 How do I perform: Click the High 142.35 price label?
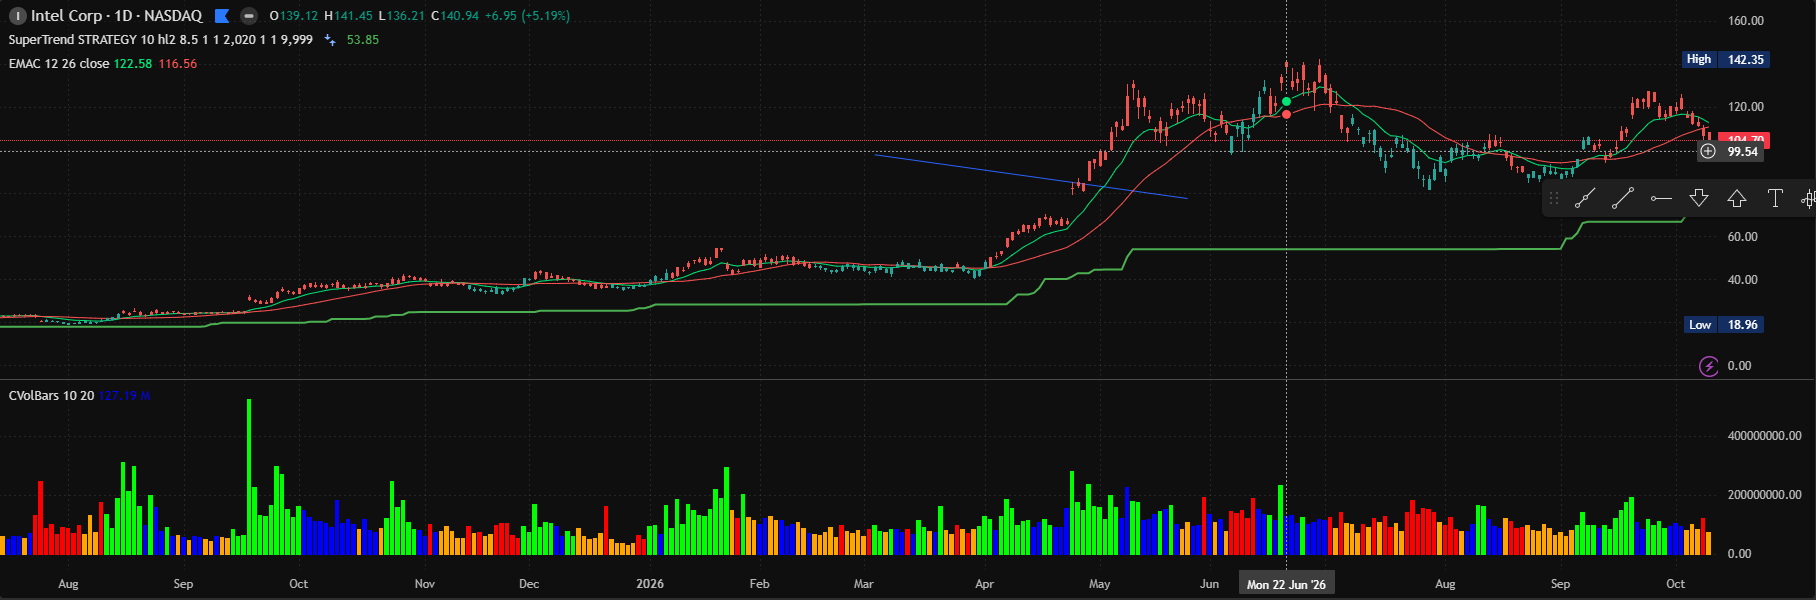tap(1725, 59)
